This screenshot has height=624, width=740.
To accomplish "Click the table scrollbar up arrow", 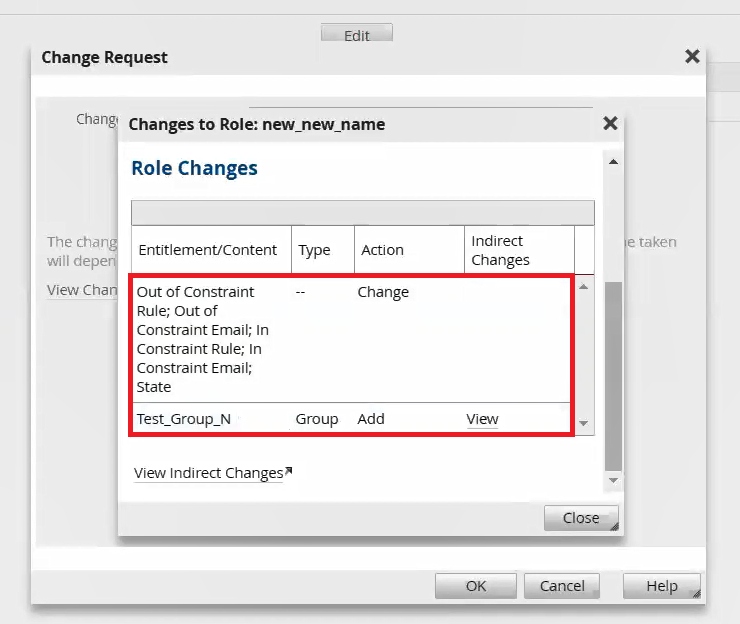I will (x=584, y=287).
